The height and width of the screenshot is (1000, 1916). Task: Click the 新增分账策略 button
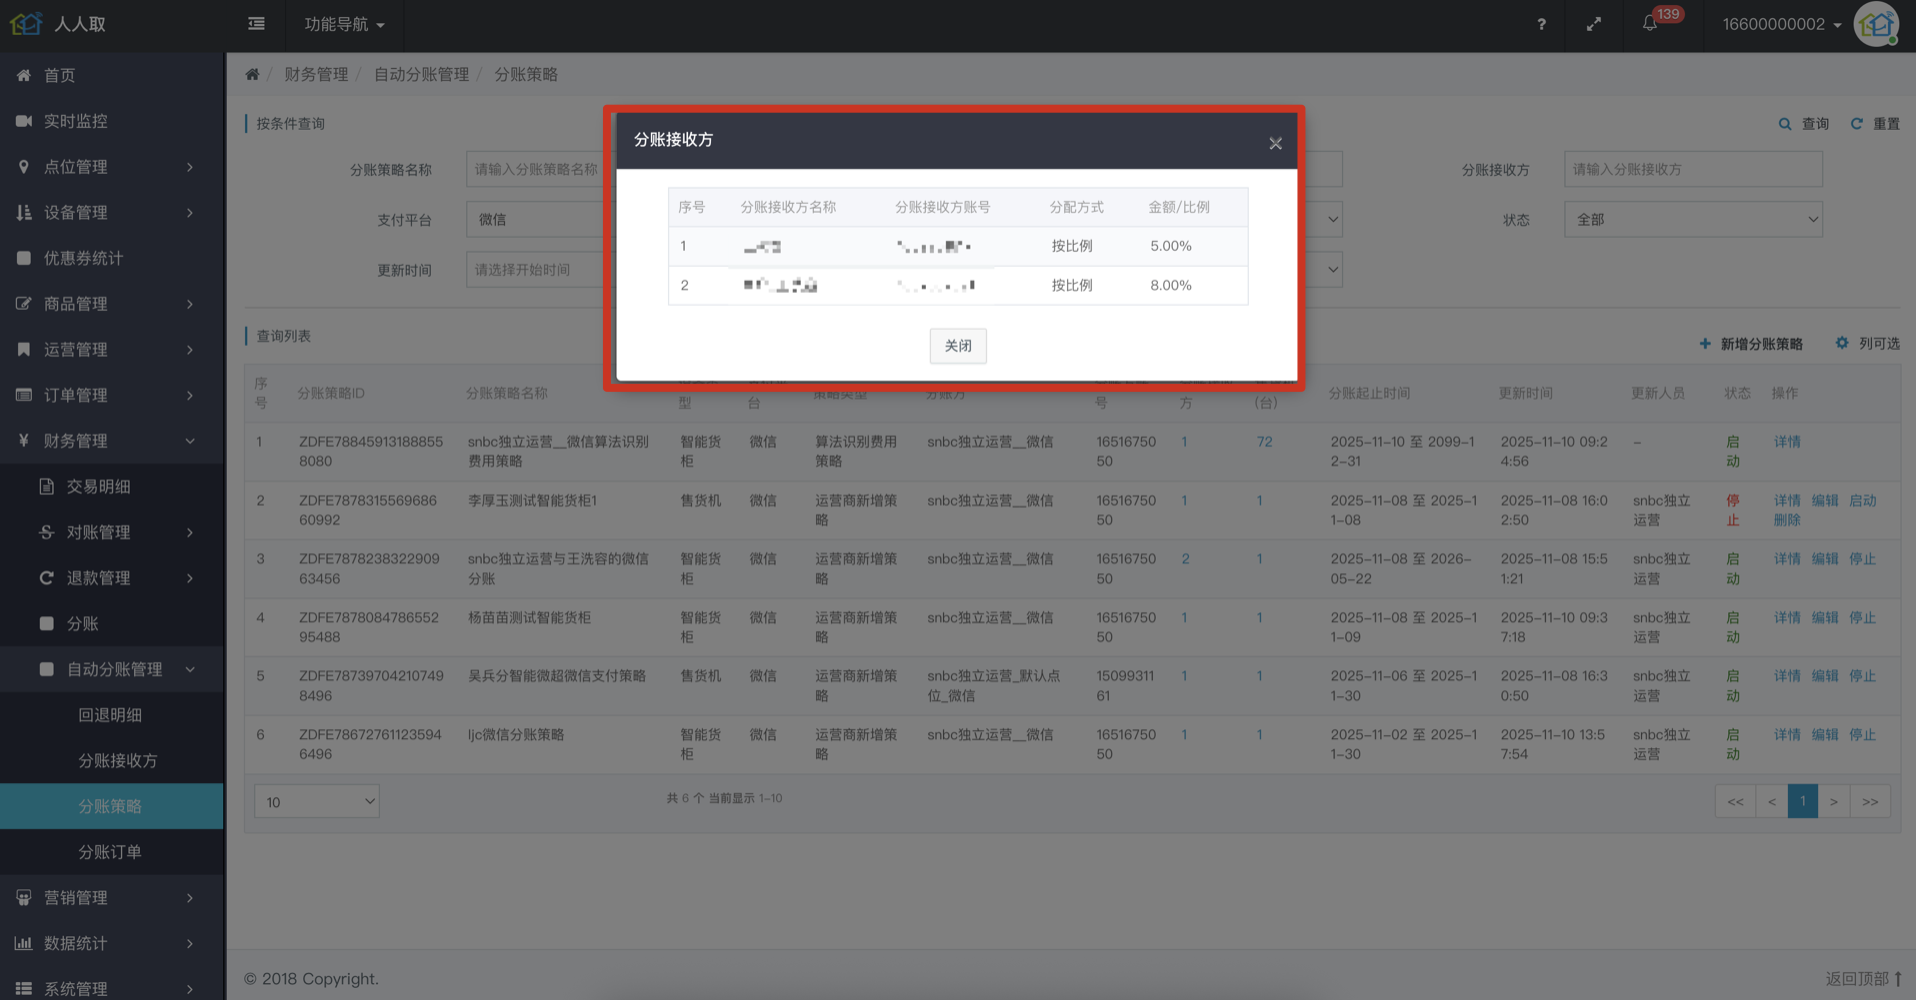[1751, 344]
